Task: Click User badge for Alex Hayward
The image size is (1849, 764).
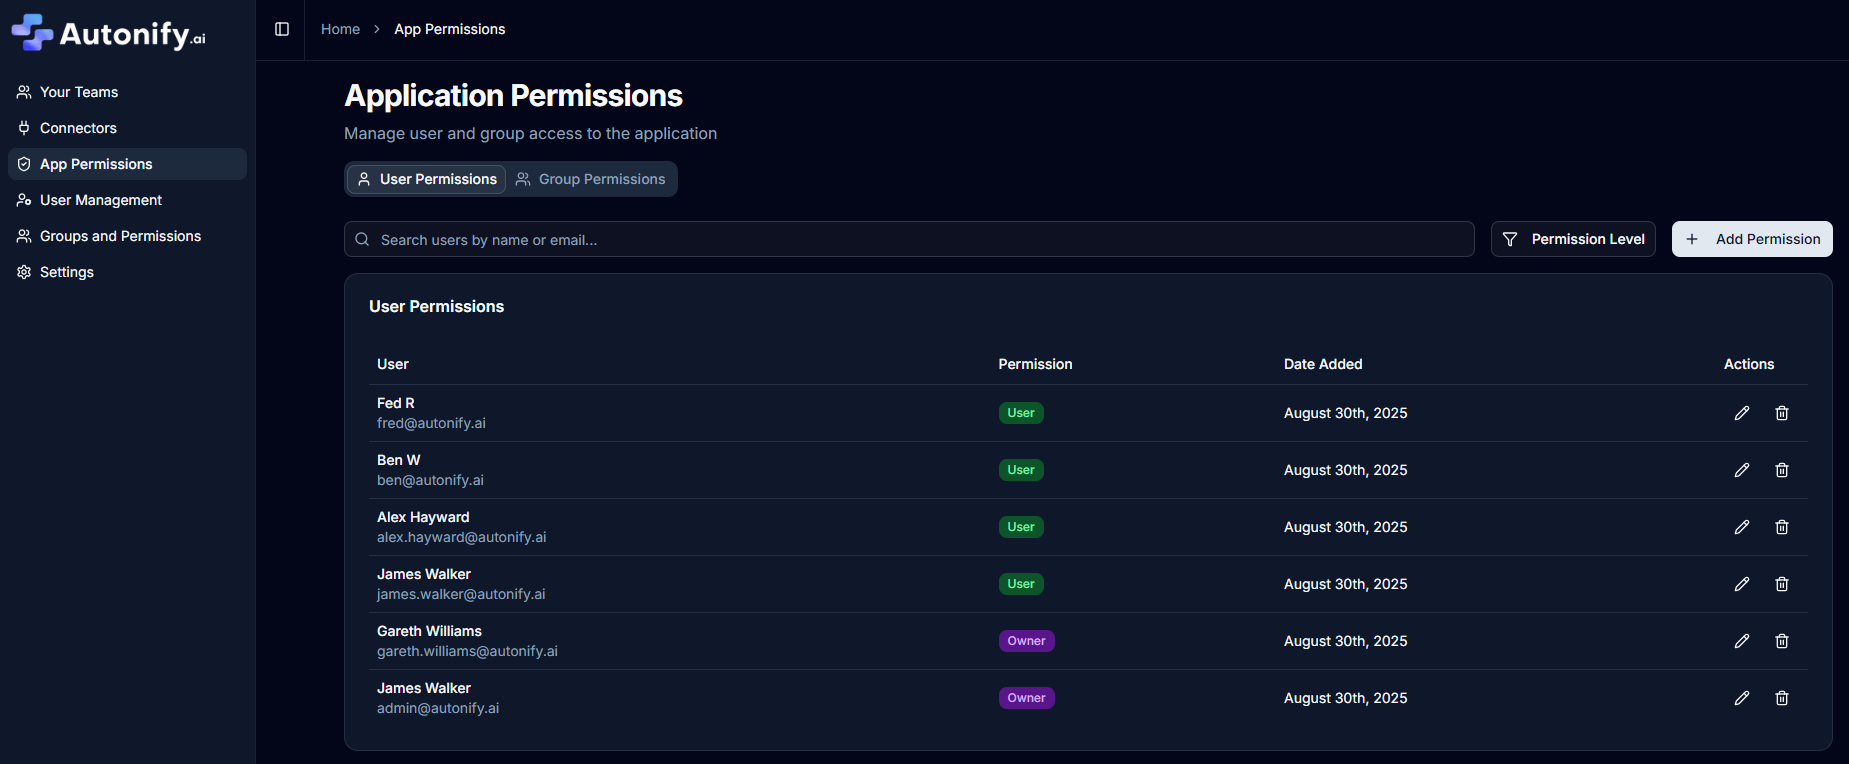Action: [x=1021, y=527]
